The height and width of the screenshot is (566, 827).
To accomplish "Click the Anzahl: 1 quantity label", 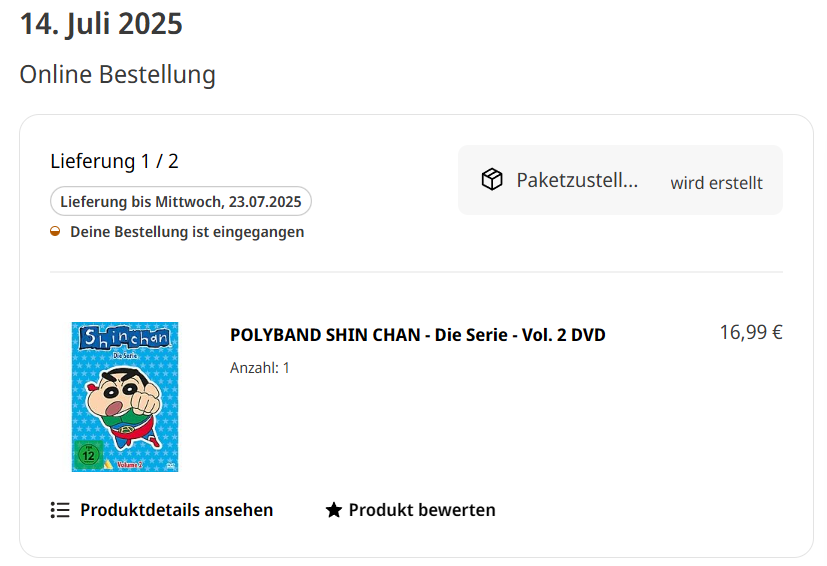I will click(259, 368).
